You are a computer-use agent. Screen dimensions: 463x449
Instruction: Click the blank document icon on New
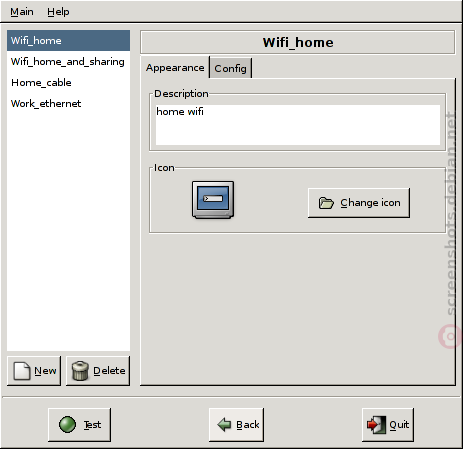22,371
